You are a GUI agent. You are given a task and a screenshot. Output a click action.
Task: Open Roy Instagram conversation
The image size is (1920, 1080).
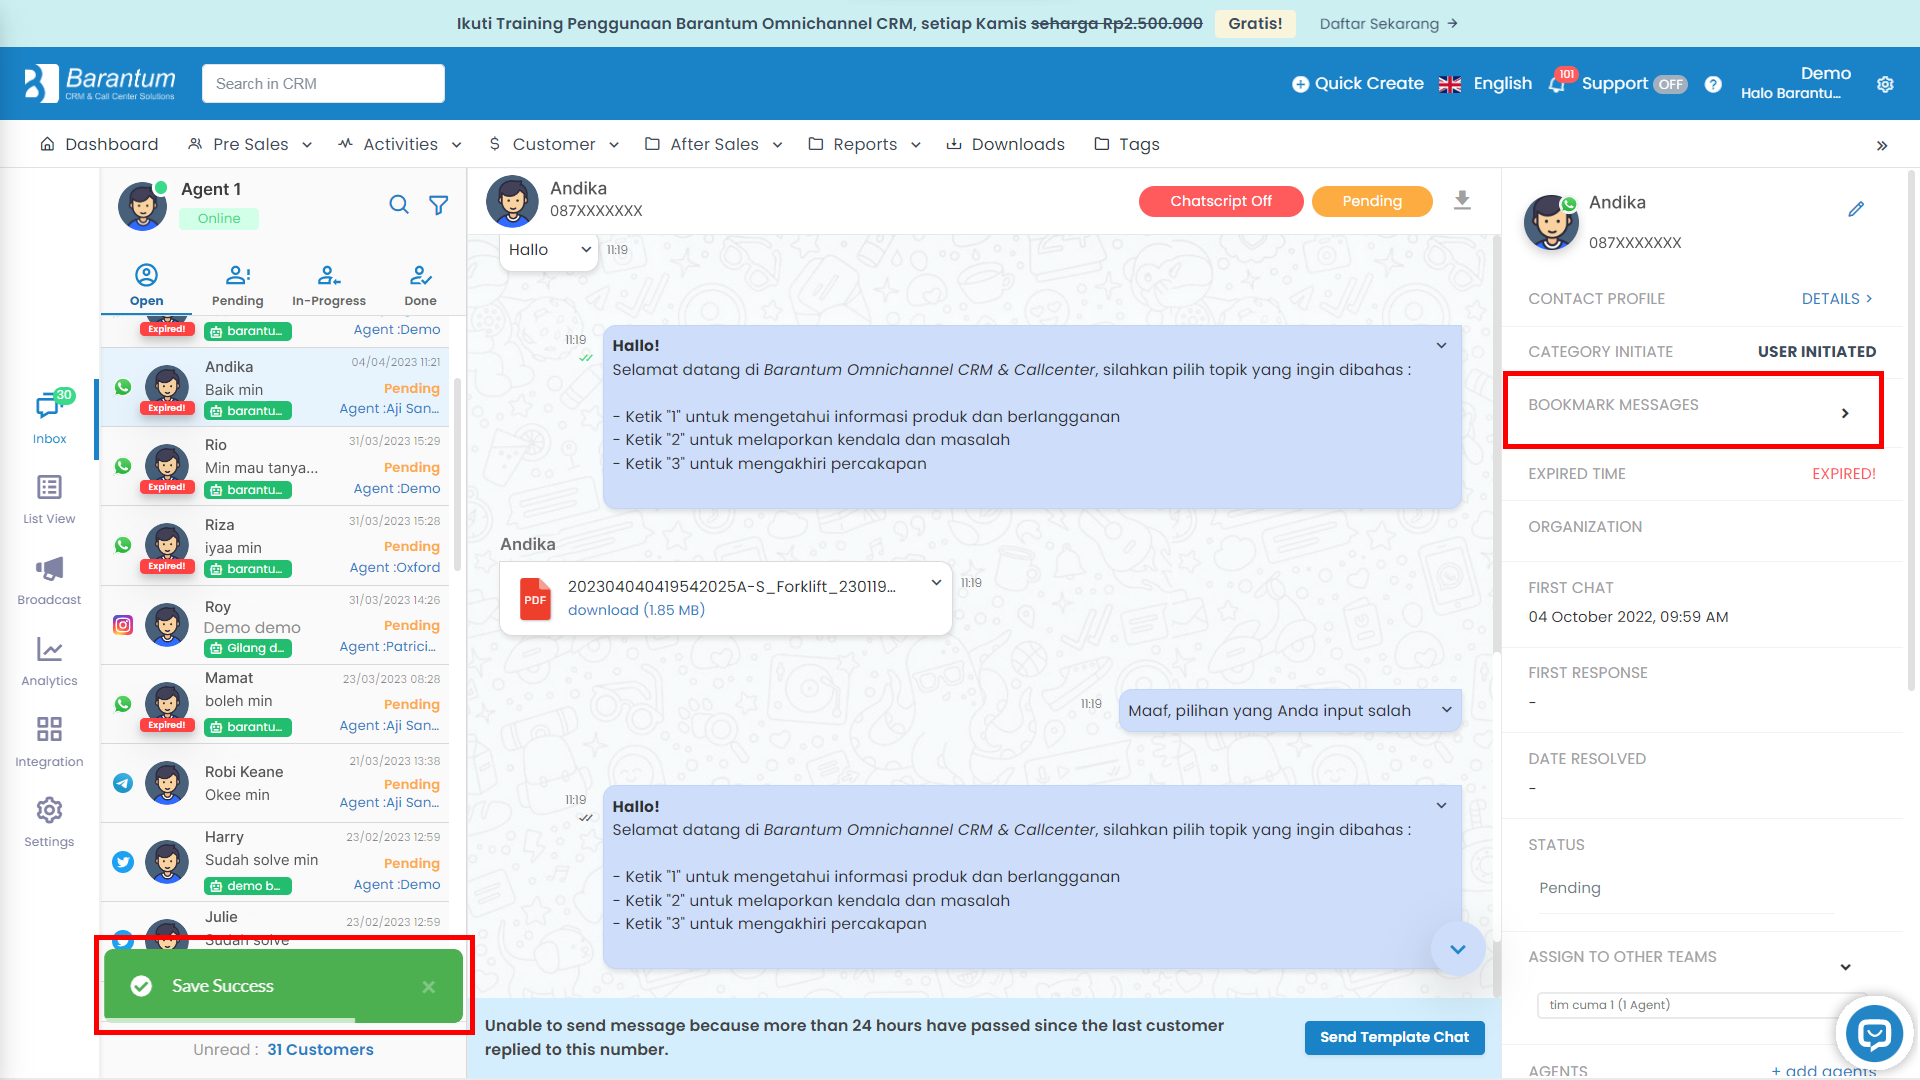pos(275,625)
